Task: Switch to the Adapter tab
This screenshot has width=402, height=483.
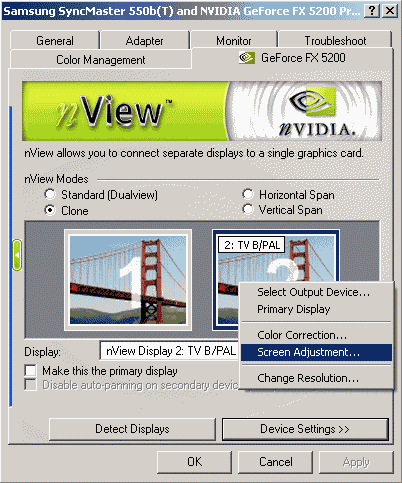Action: point(144,40)
